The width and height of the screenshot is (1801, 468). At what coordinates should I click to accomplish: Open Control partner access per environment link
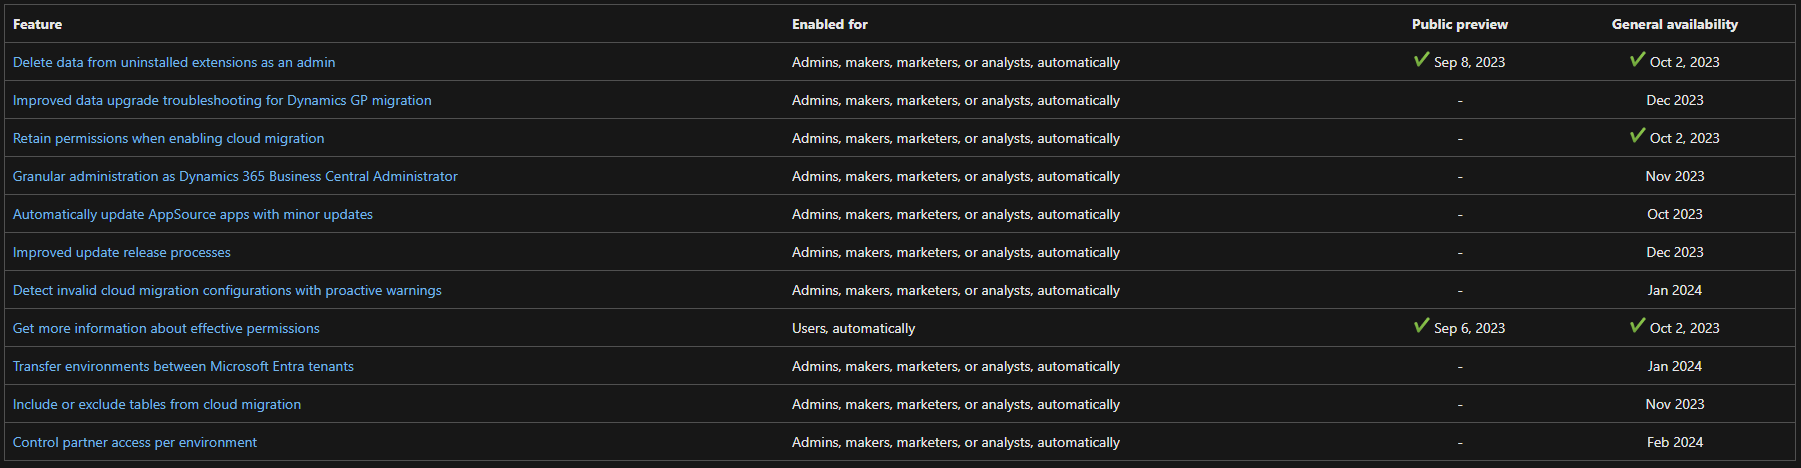135,442
